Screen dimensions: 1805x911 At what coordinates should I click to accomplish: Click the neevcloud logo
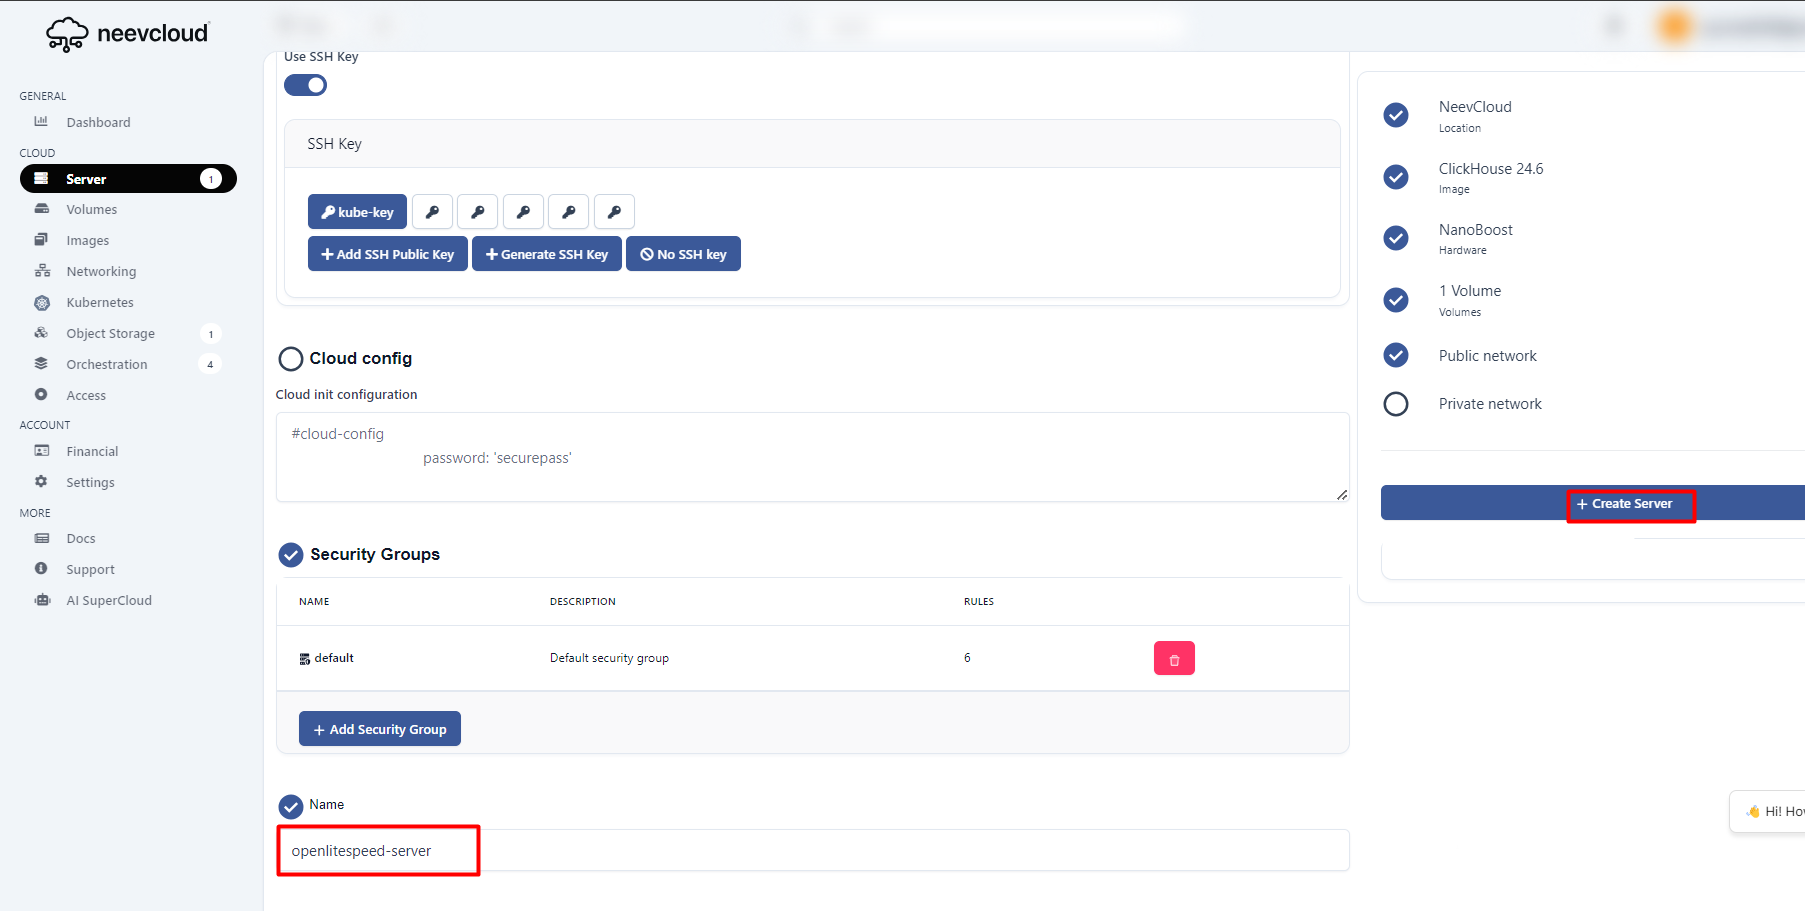[128, 34]
